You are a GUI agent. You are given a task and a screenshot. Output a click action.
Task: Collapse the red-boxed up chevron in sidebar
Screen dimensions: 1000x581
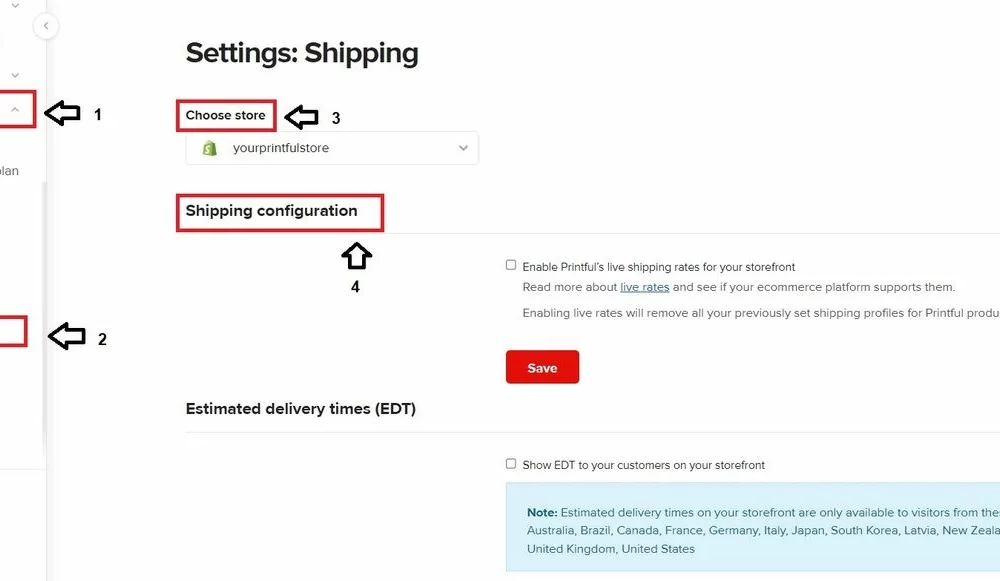click(15, 110)
